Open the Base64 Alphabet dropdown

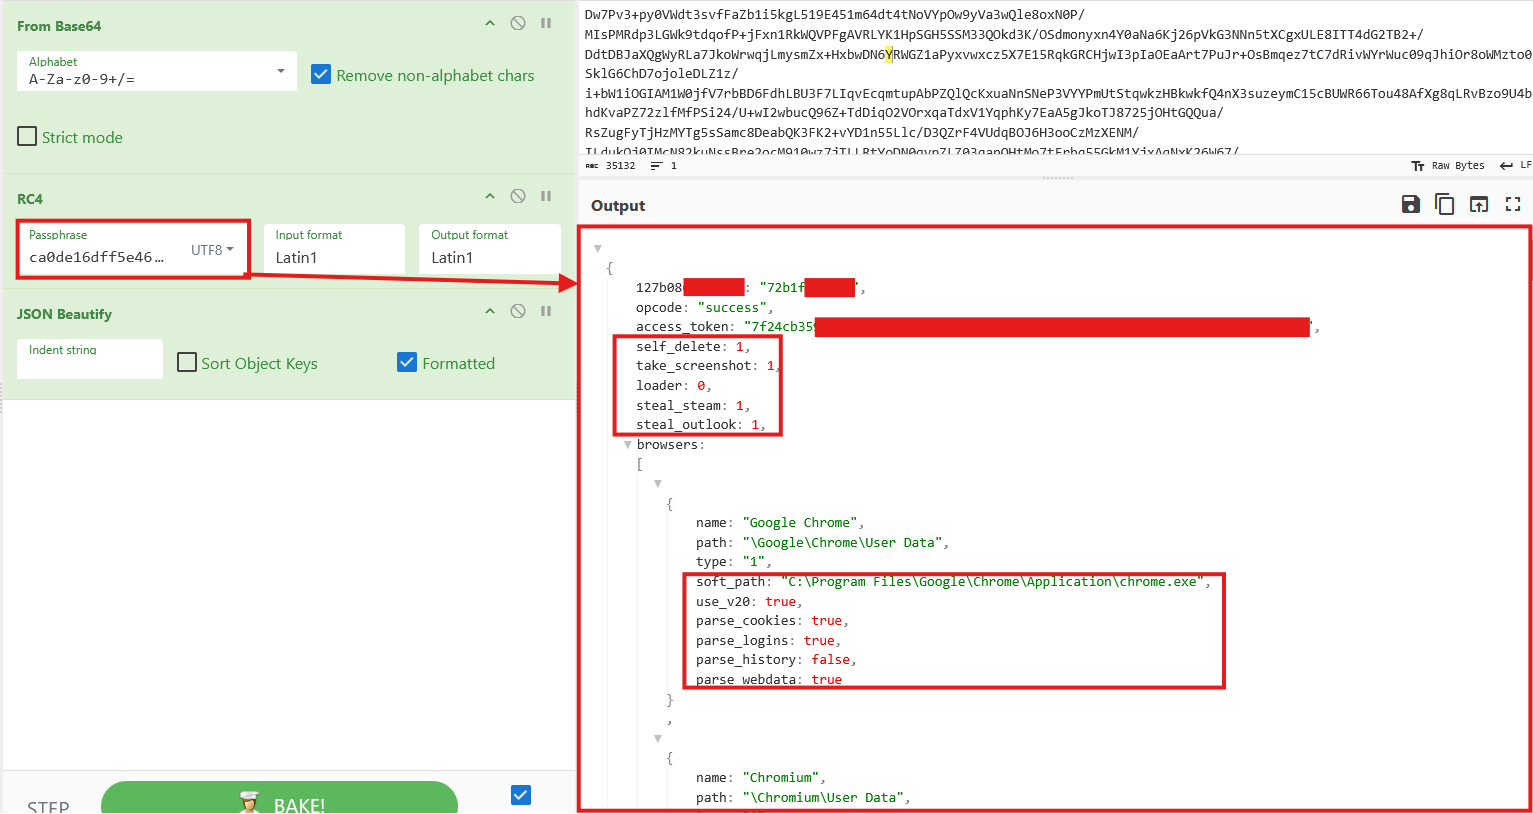point(280,71)
